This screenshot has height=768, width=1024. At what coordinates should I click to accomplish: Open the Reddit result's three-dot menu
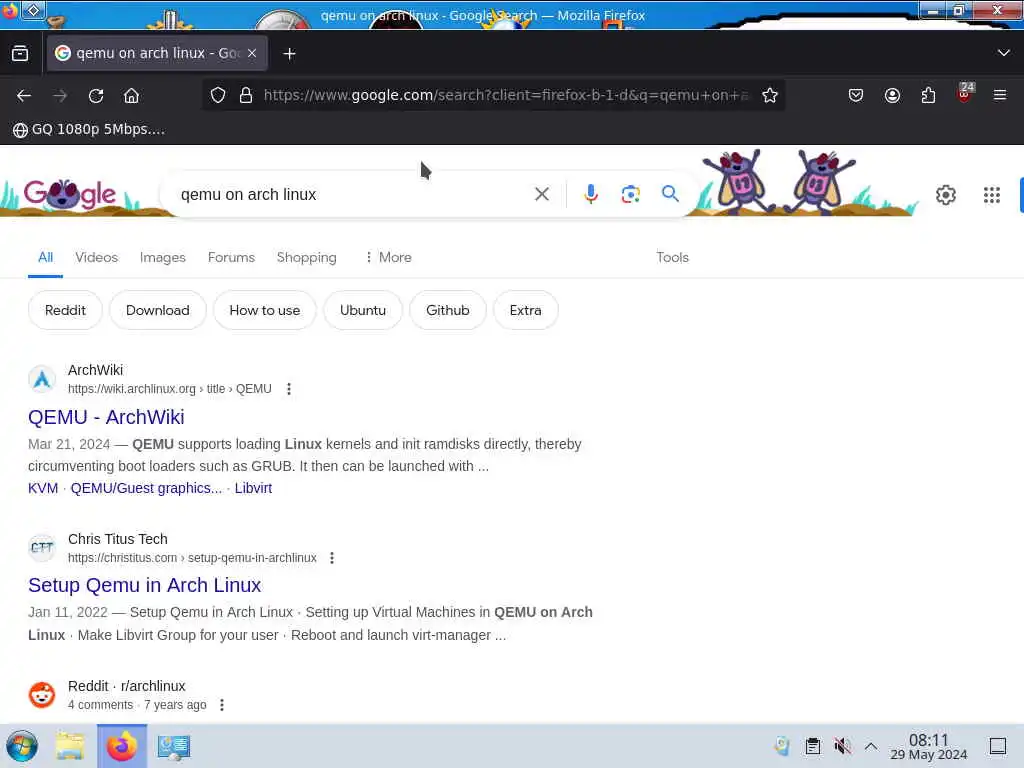[x=222, y=705]
